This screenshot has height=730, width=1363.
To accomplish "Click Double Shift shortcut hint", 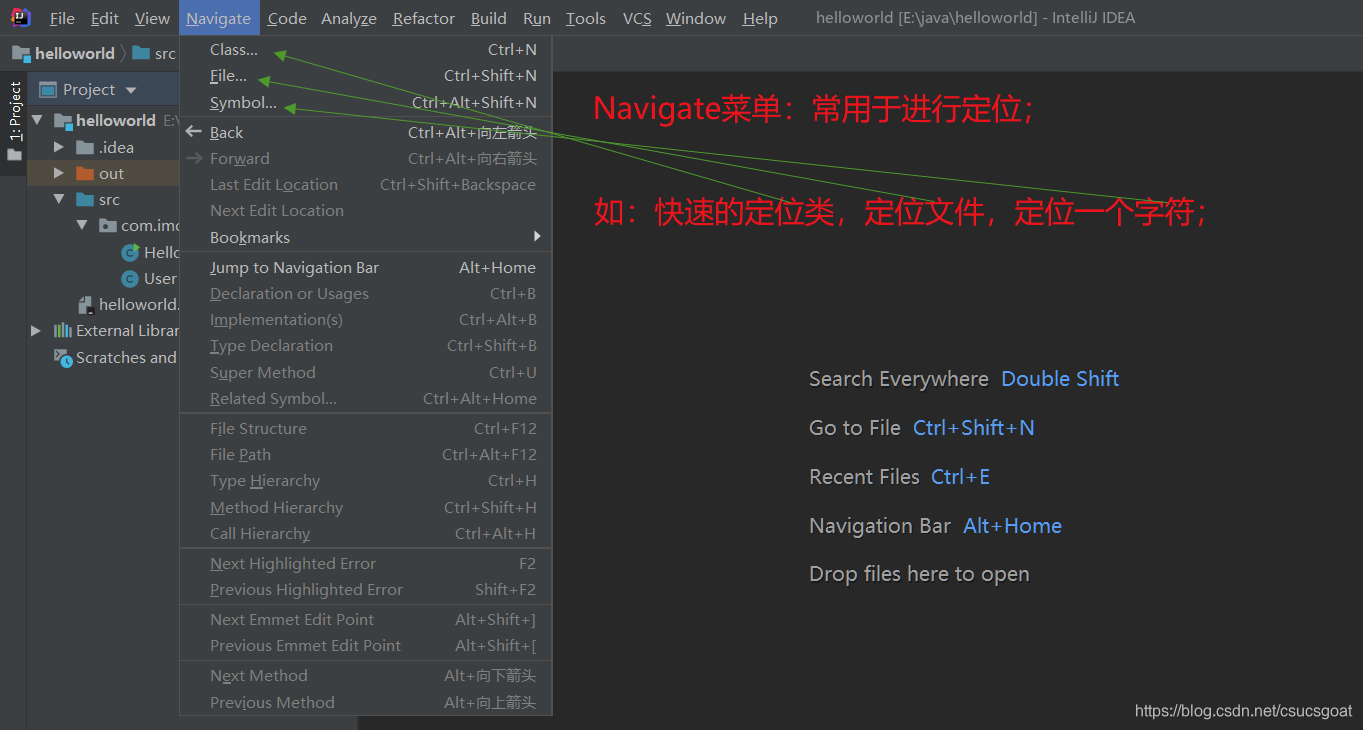I will pyautogui.click(x=1060, y=379).
